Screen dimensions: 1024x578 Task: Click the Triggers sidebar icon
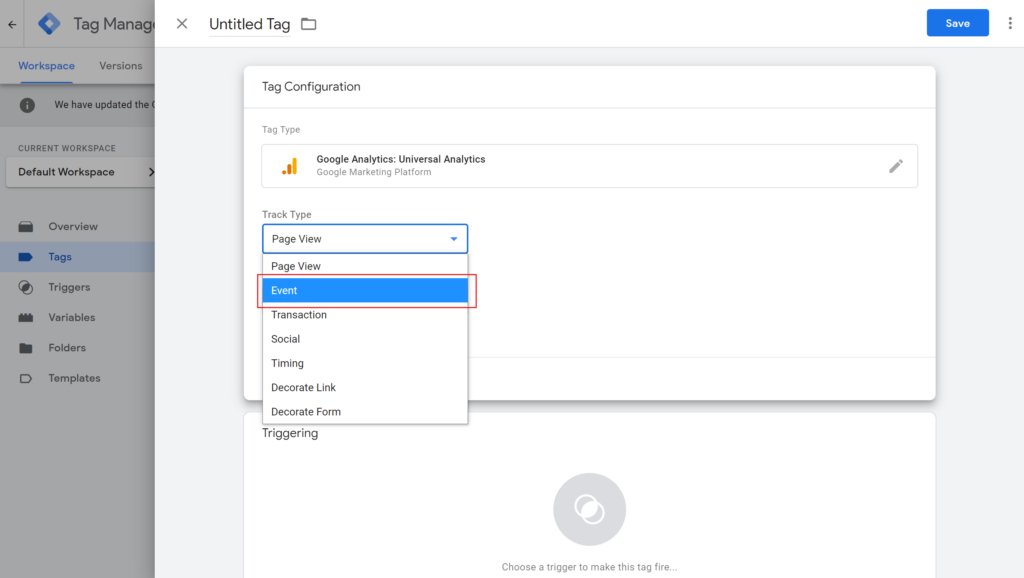click(25, 287)
